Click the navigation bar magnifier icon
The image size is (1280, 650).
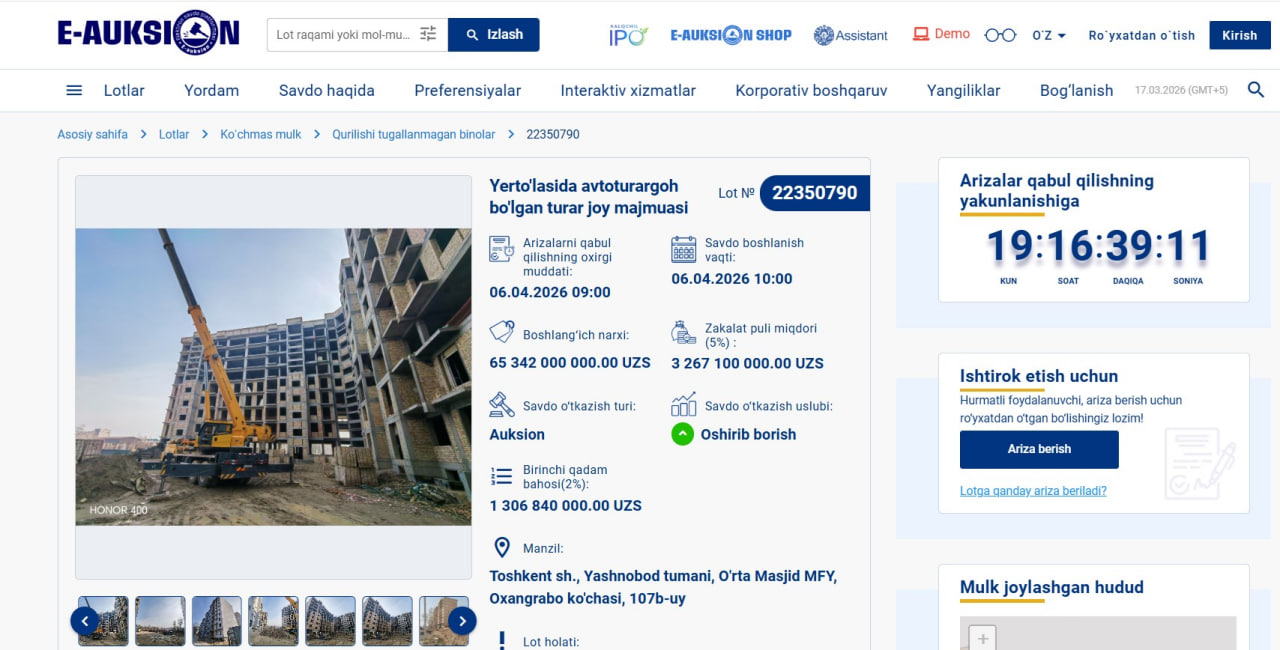point(1256,90)
